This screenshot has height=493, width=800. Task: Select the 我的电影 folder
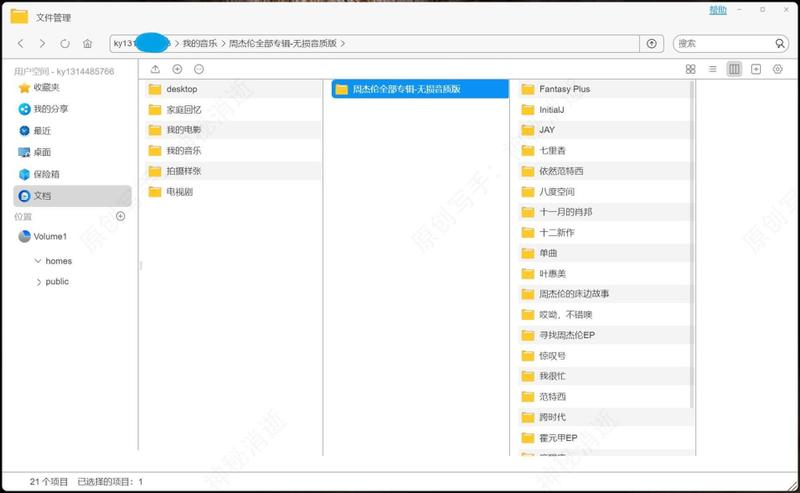[x=233, y=130]
